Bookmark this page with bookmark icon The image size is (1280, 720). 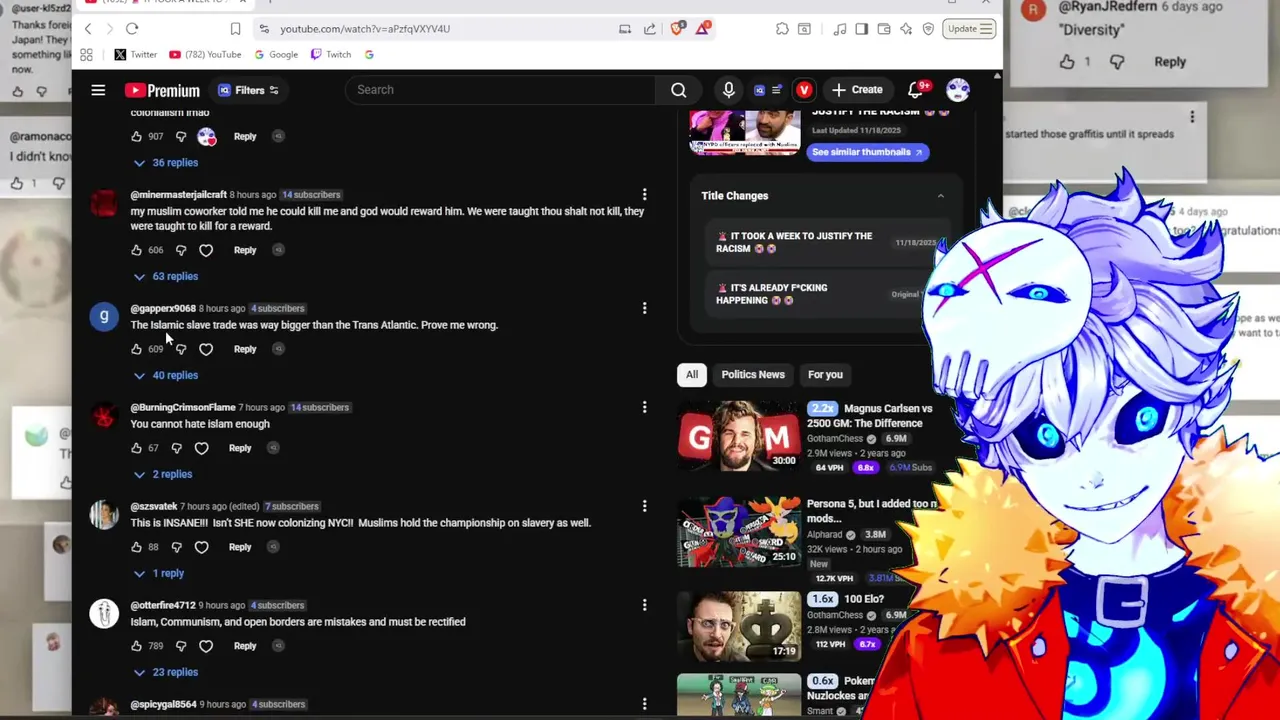tap(235, 29)
